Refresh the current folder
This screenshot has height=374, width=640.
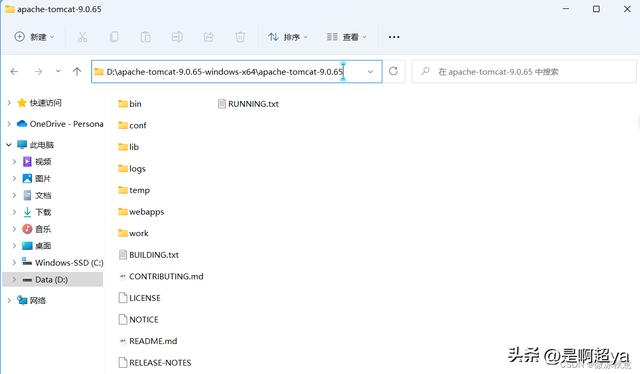[393, 71]
